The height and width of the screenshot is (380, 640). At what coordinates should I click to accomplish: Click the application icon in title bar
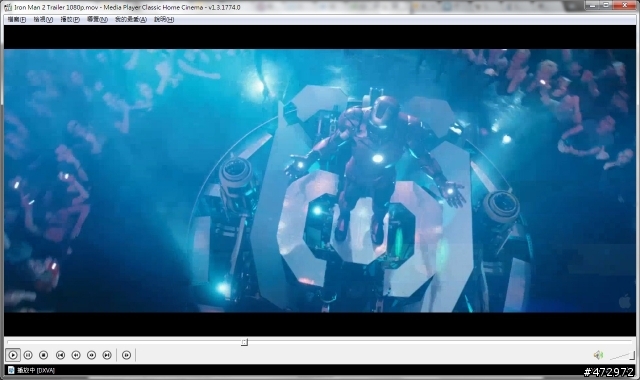tap(8, 7)
